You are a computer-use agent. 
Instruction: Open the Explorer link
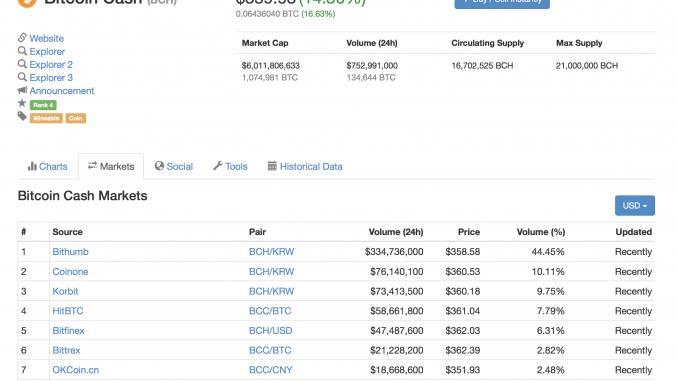(47, 51)
